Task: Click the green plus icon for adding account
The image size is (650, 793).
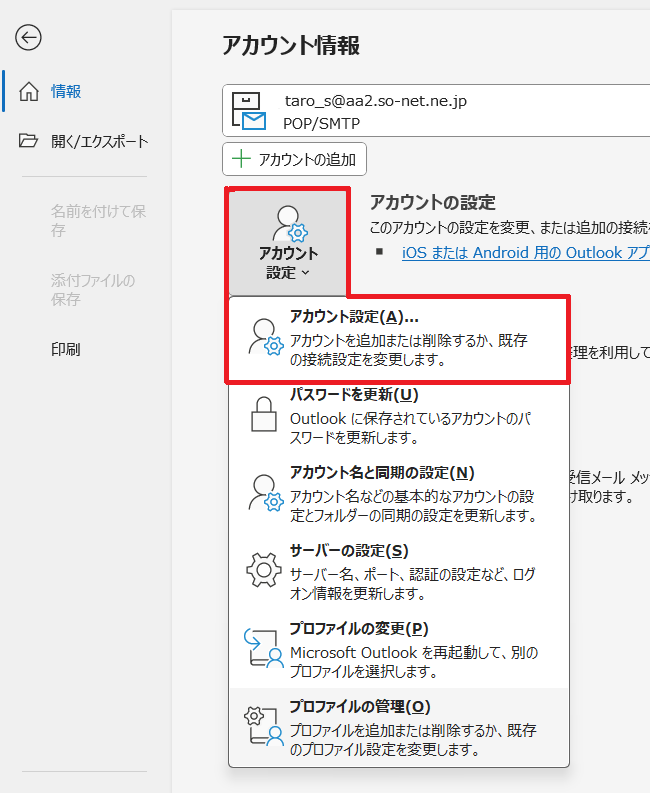Action: pos(241,159)
